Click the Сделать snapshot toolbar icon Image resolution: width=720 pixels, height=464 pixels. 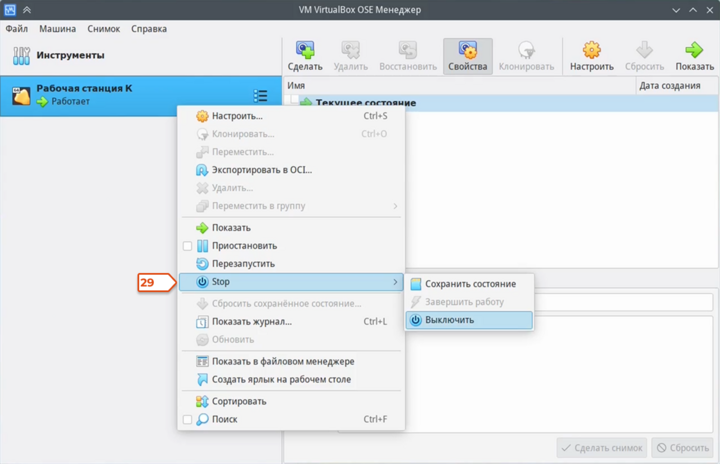(x=305, y=50)
